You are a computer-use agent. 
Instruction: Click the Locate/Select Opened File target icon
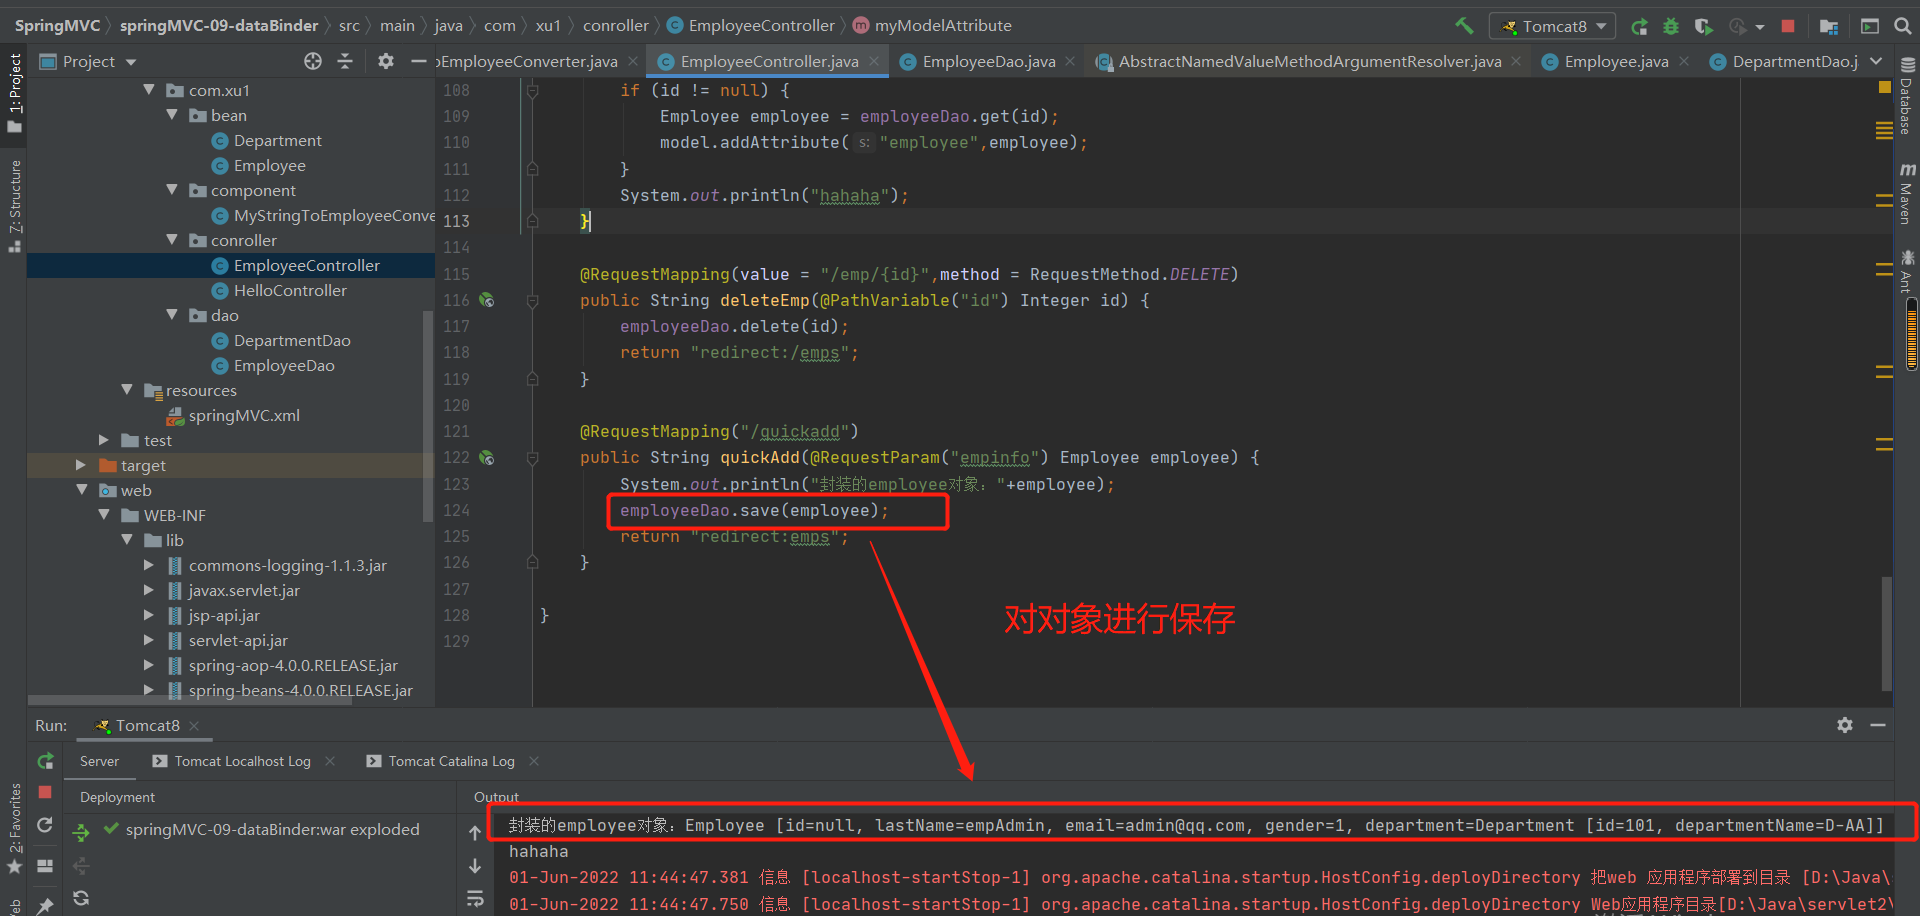point(313,61)
